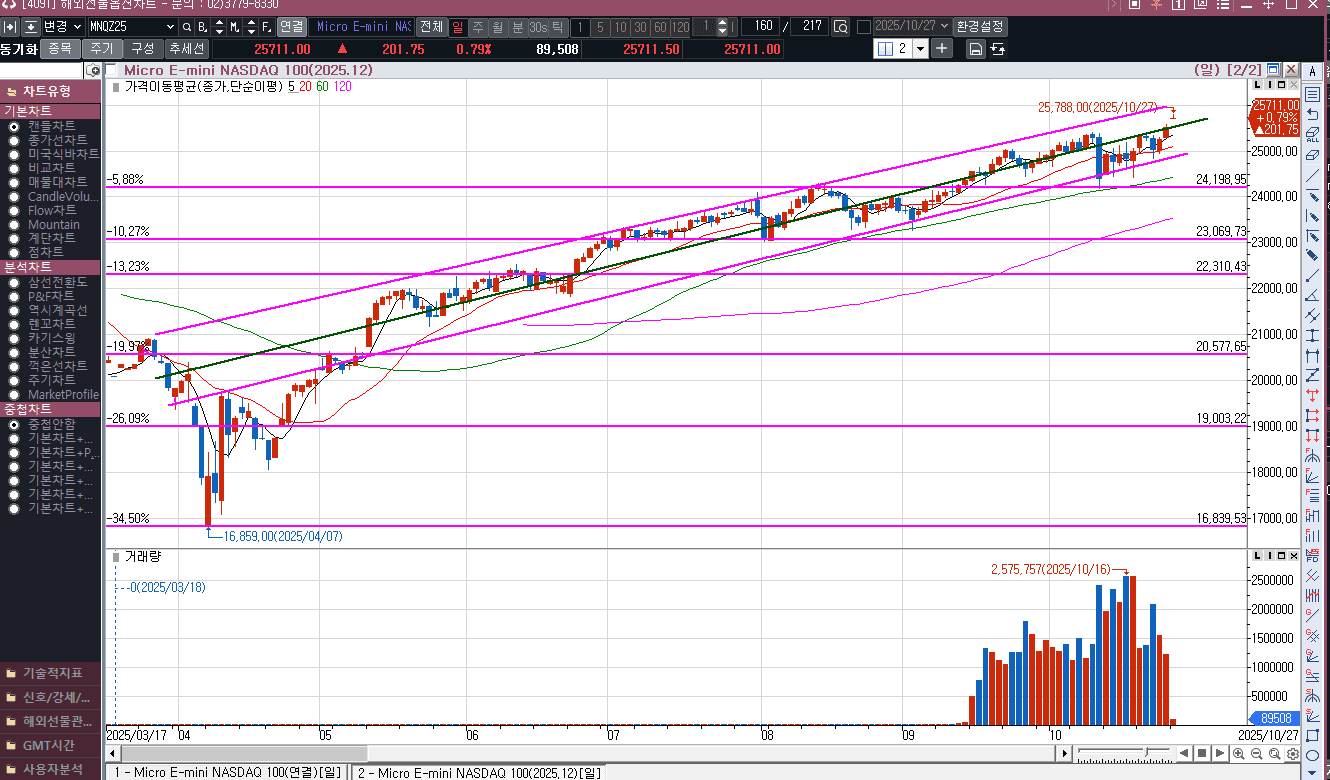The width and height of the screenshot is (1330, 780).
Task: Open chart settings gear icon at bottom right
Action: point(1293,753)
